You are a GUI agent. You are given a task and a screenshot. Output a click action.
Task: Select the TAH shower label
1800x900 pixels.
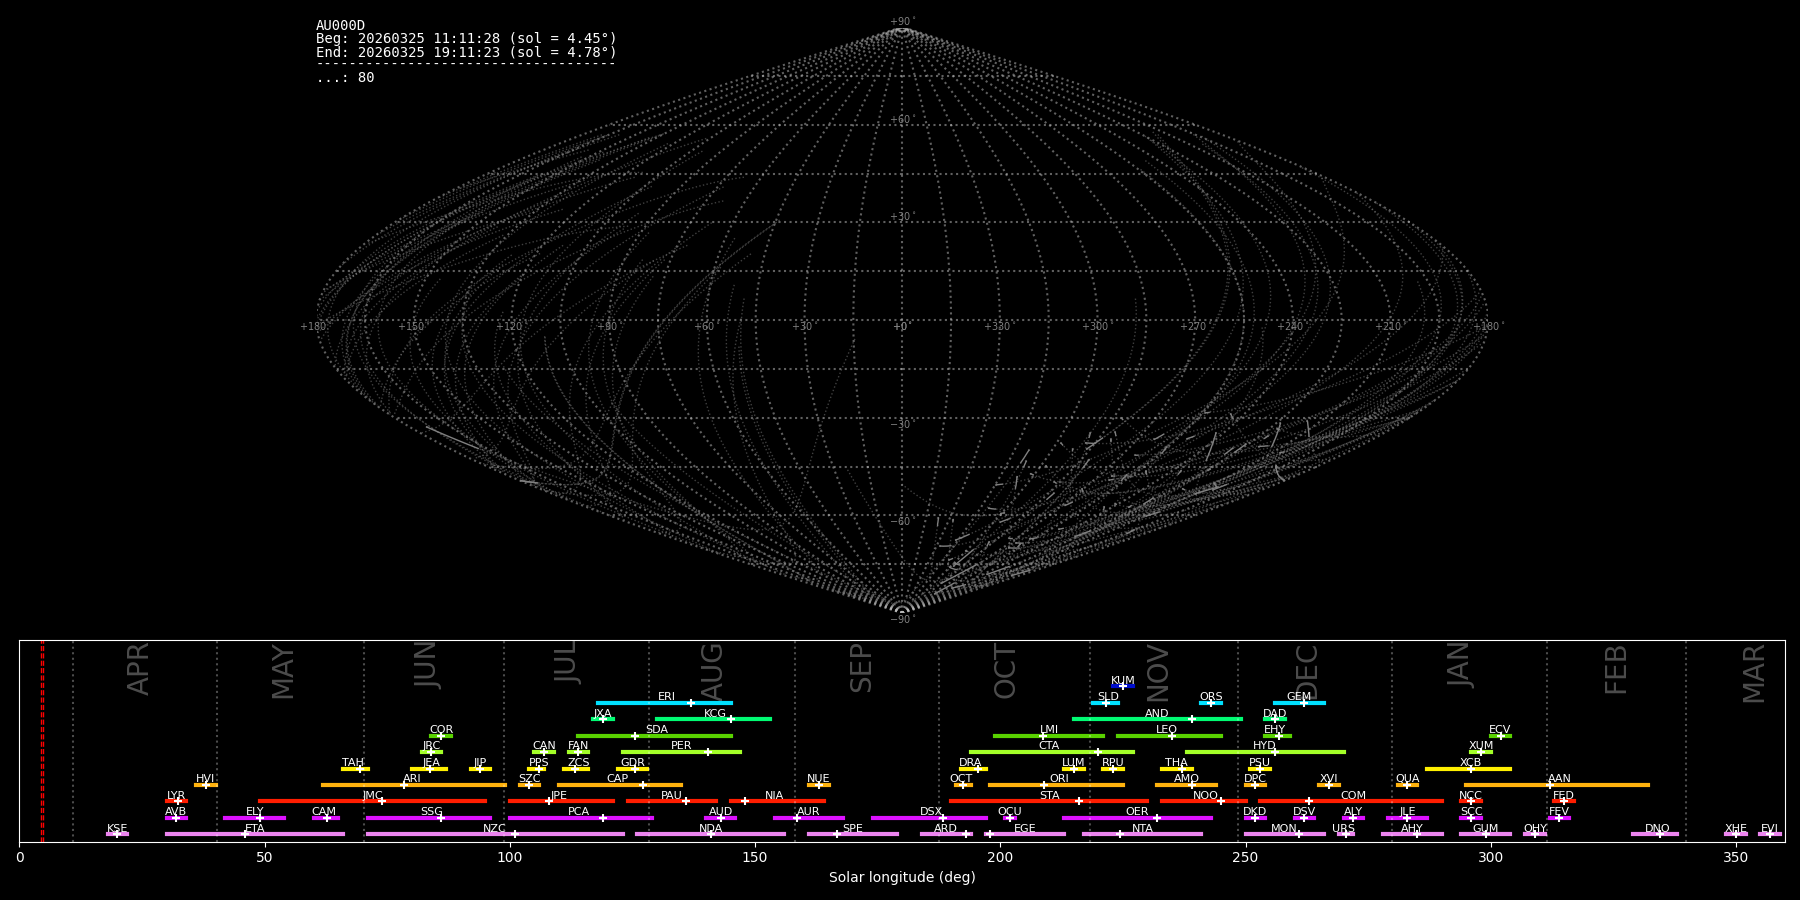coord(353,763)
